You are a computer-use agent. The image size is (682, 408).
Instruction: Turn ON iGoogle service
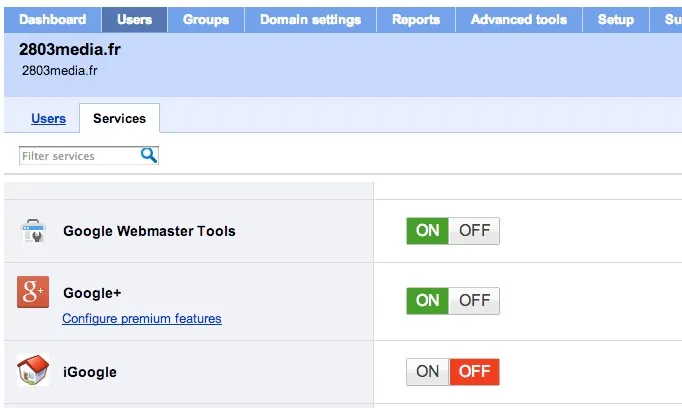[x=428, y=371]
